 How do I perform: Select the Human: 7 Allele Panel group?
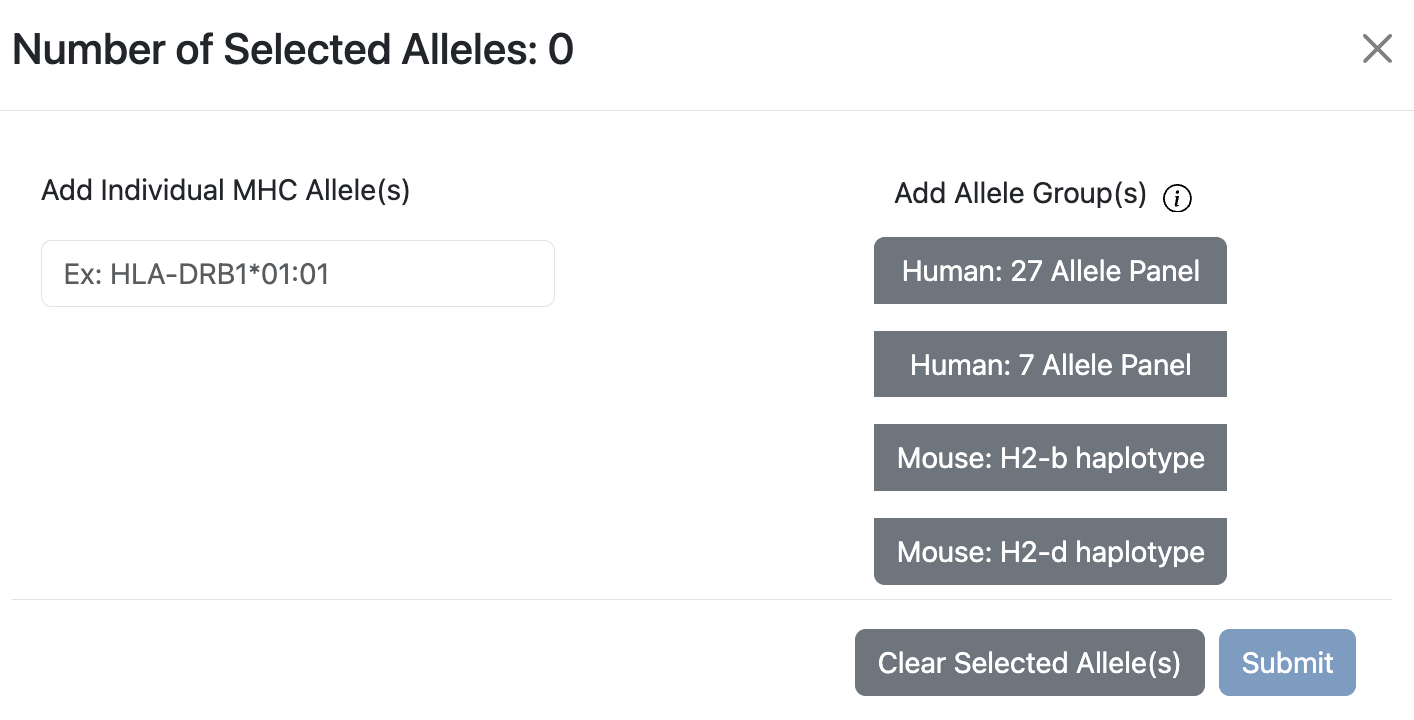point(1050,364)
